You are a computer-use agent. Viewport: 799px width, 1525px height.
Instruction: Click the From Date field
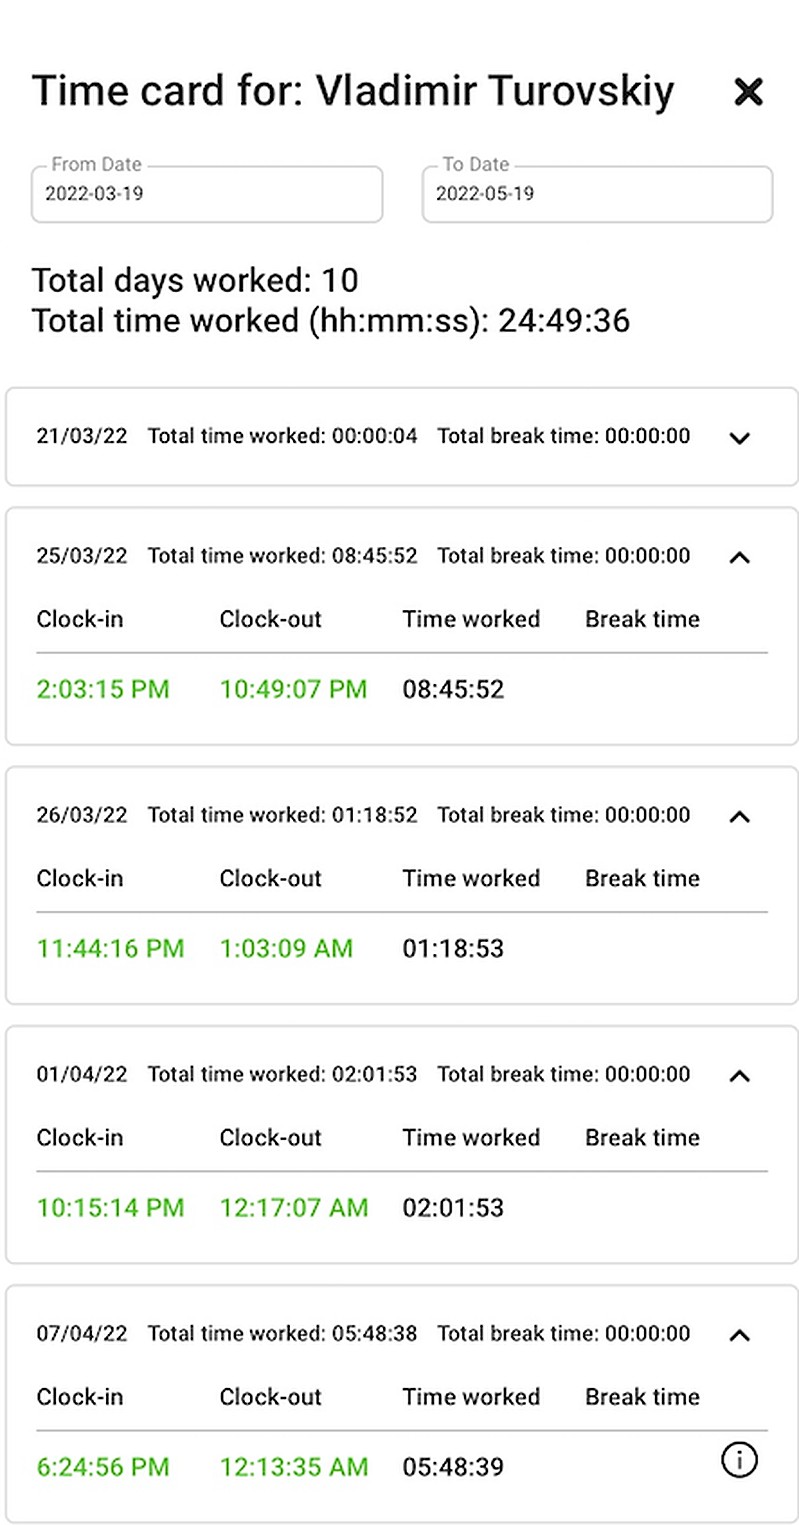(x=207, y=194)
